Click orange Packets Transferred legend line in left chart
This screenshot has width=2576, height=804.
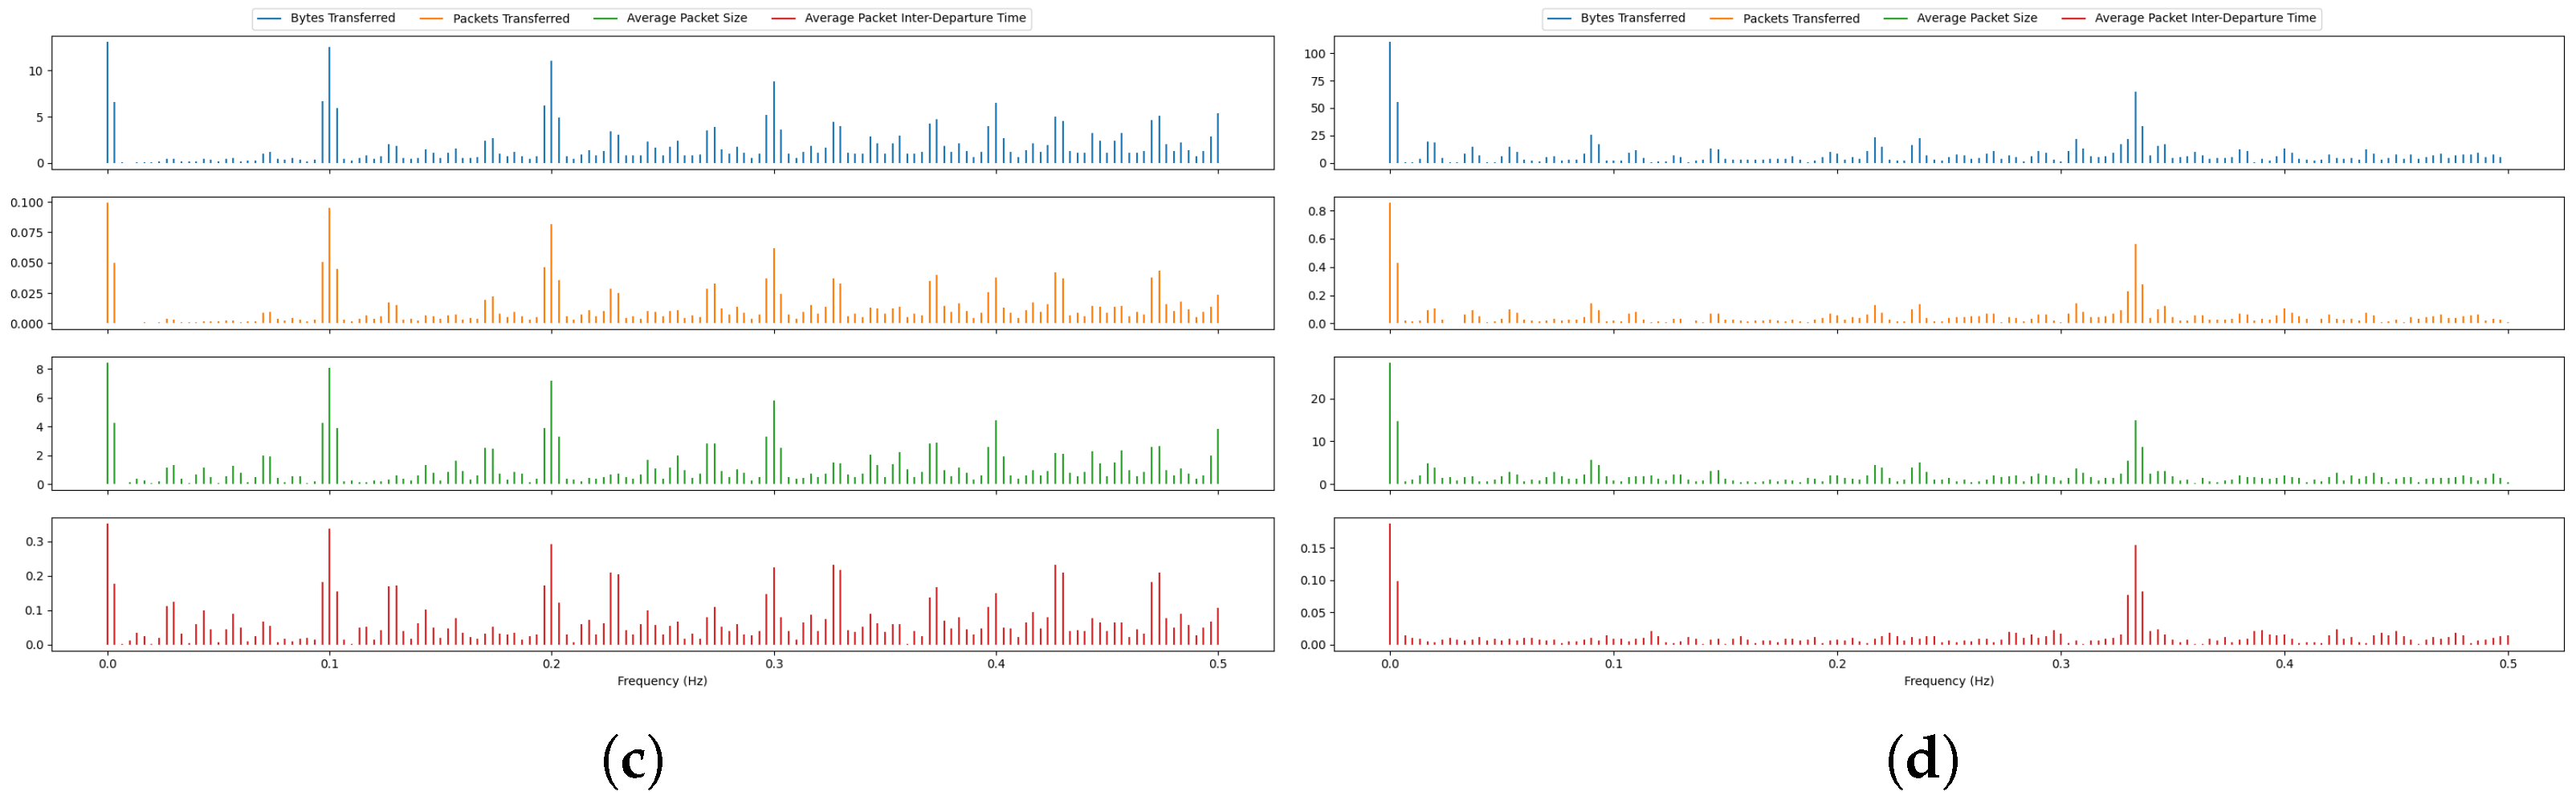[431, 18]
